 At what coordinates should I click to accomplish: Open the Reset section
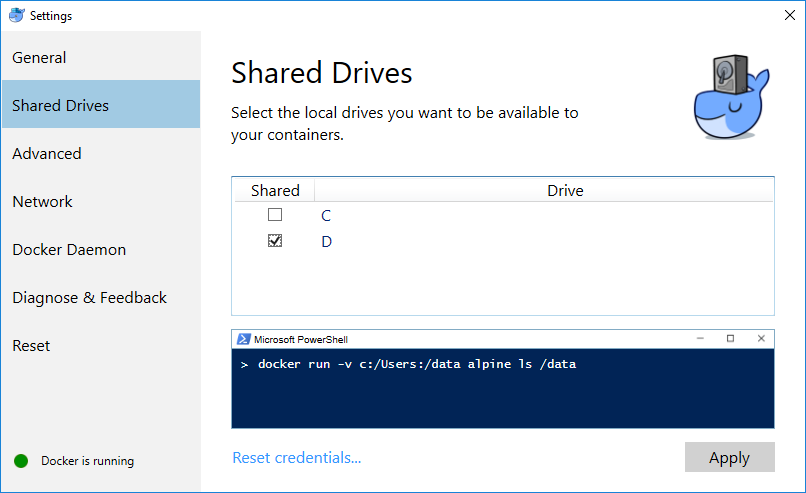pyautogui.click(x=101, y=345)
